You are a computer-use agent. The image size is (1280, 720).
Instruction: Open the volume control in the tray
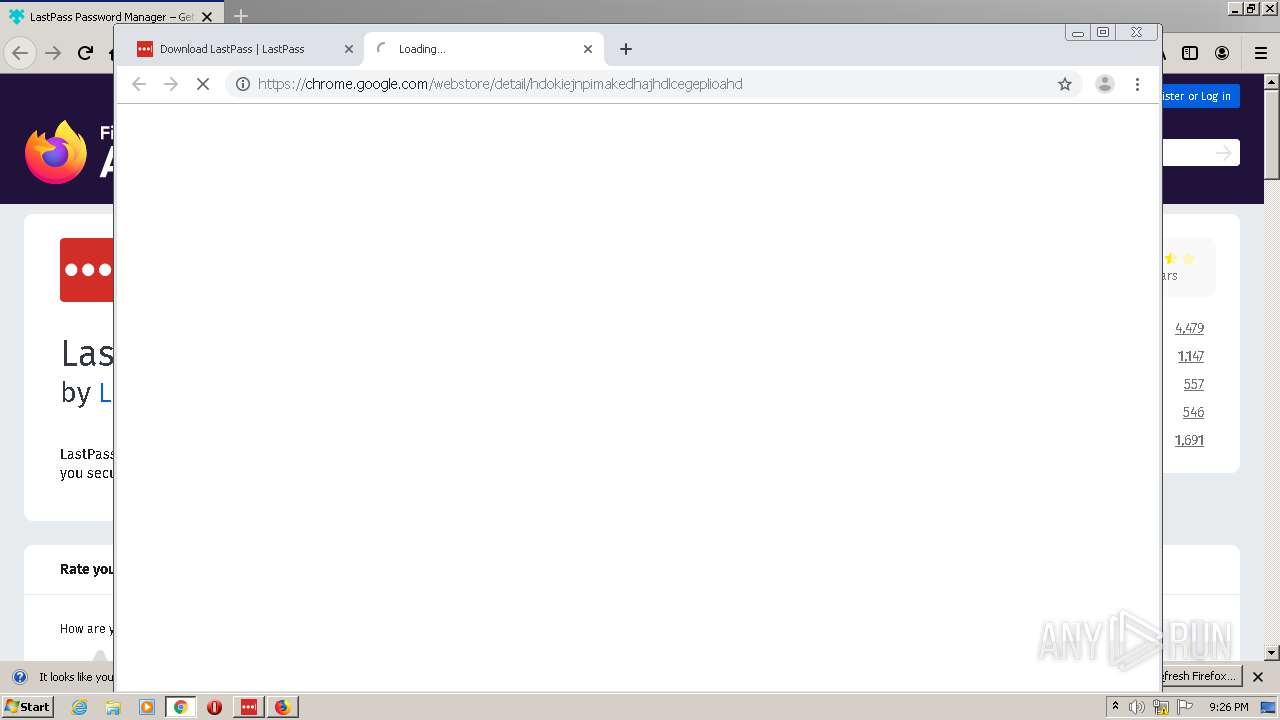coord(1137,707)
